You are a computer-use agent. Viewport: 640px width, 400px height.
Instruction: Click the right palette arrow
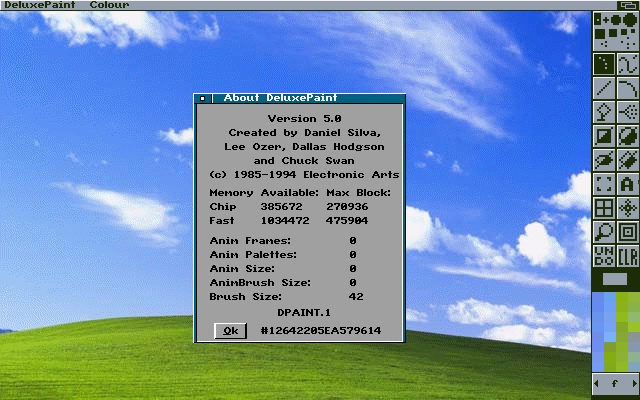coord(635,383)
